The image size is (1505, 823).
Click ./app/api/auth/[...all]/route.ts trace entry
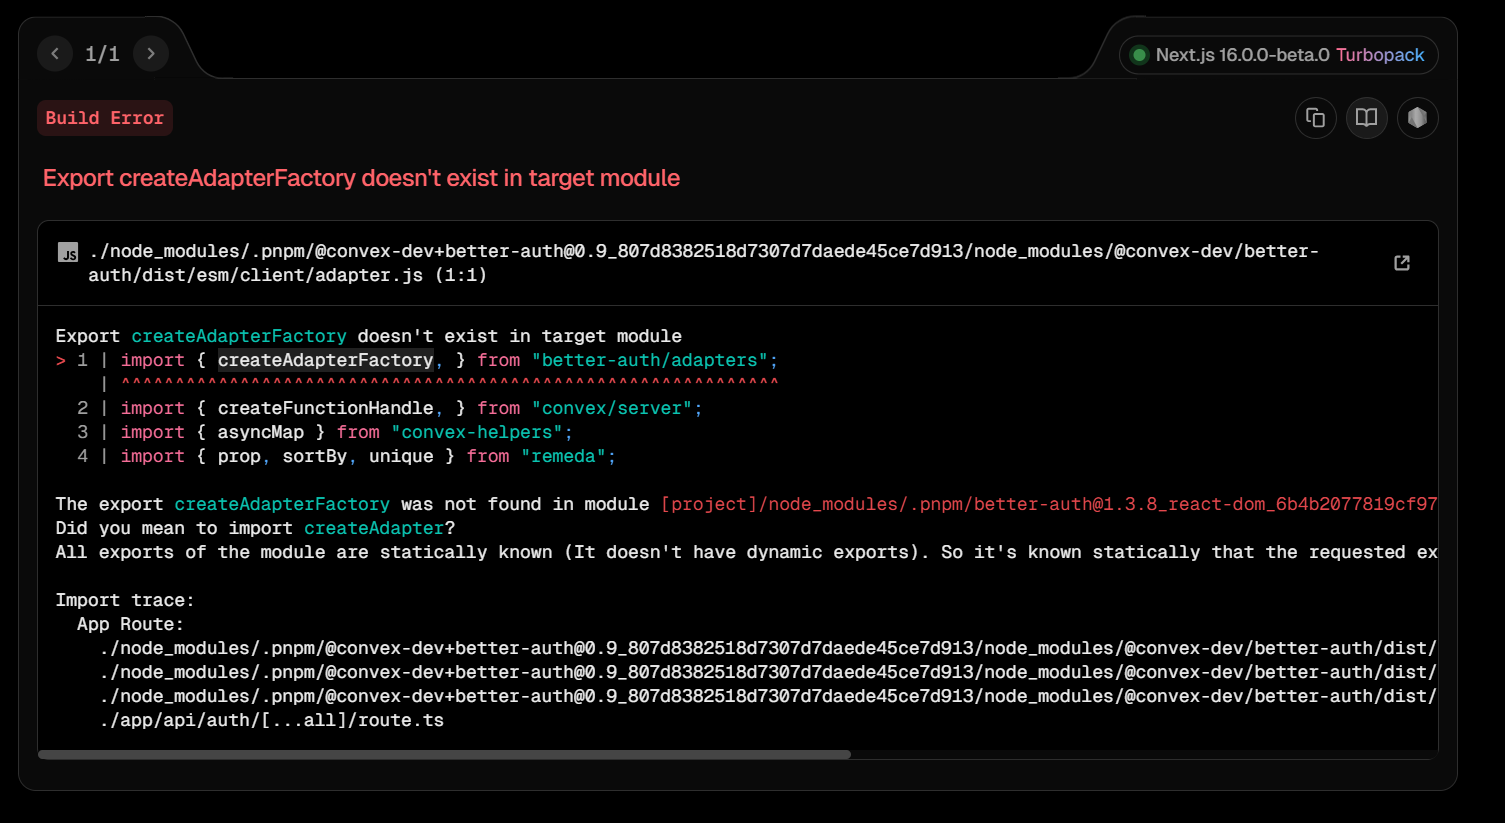[x=271, y=720]
